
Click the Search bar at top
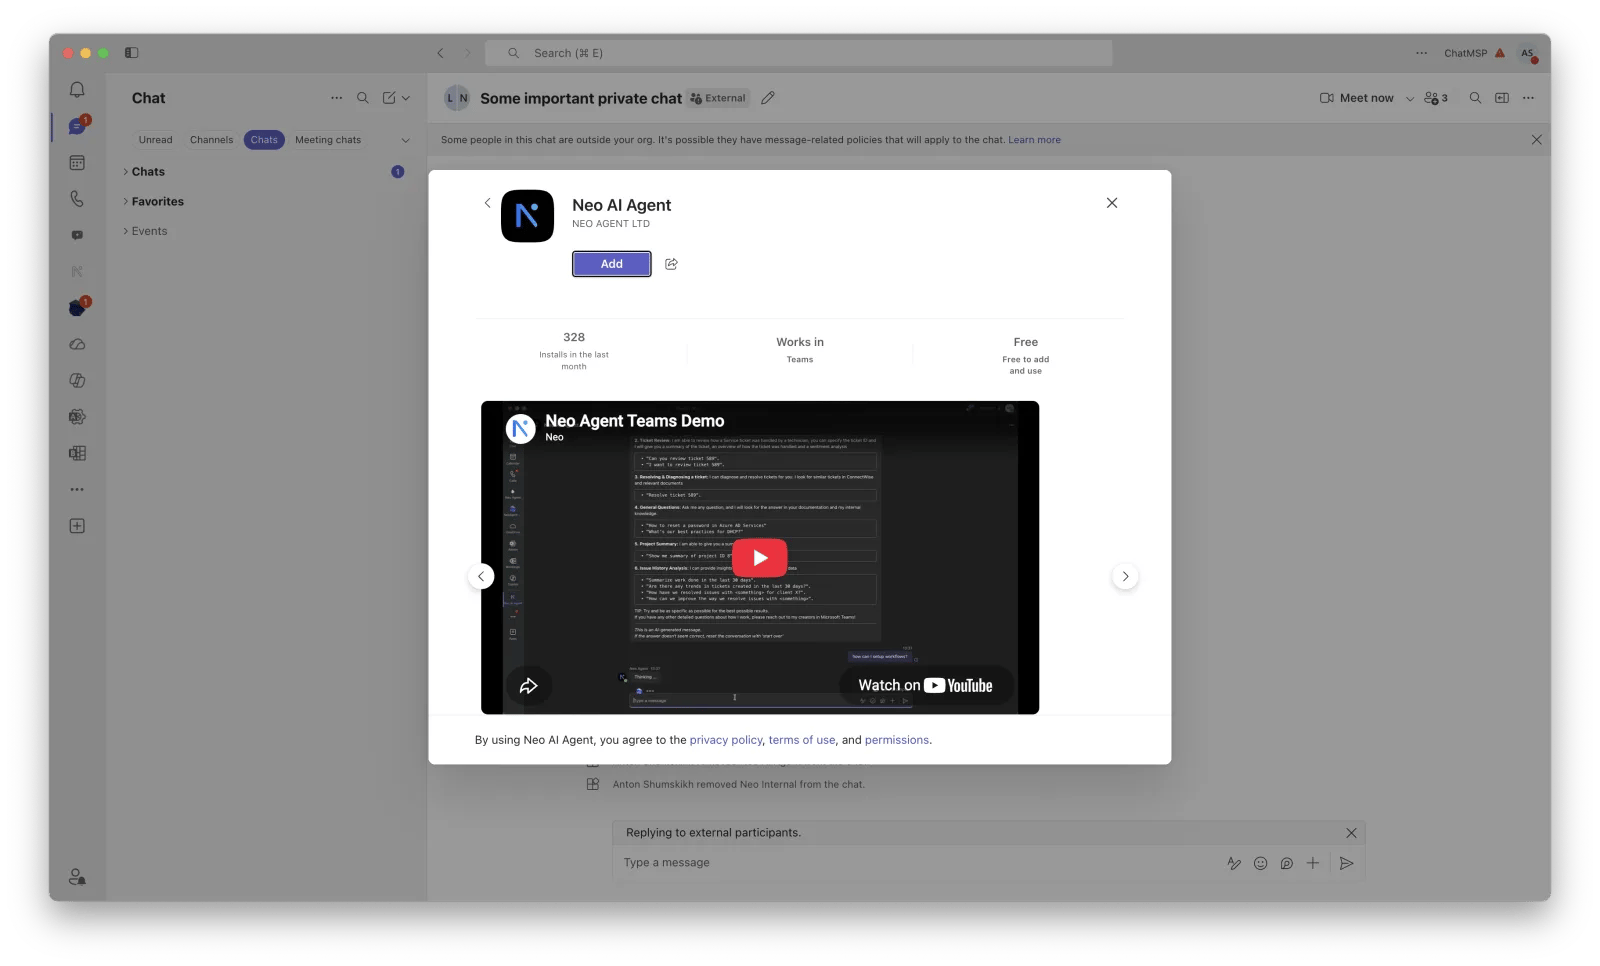(x=798, y=53)
